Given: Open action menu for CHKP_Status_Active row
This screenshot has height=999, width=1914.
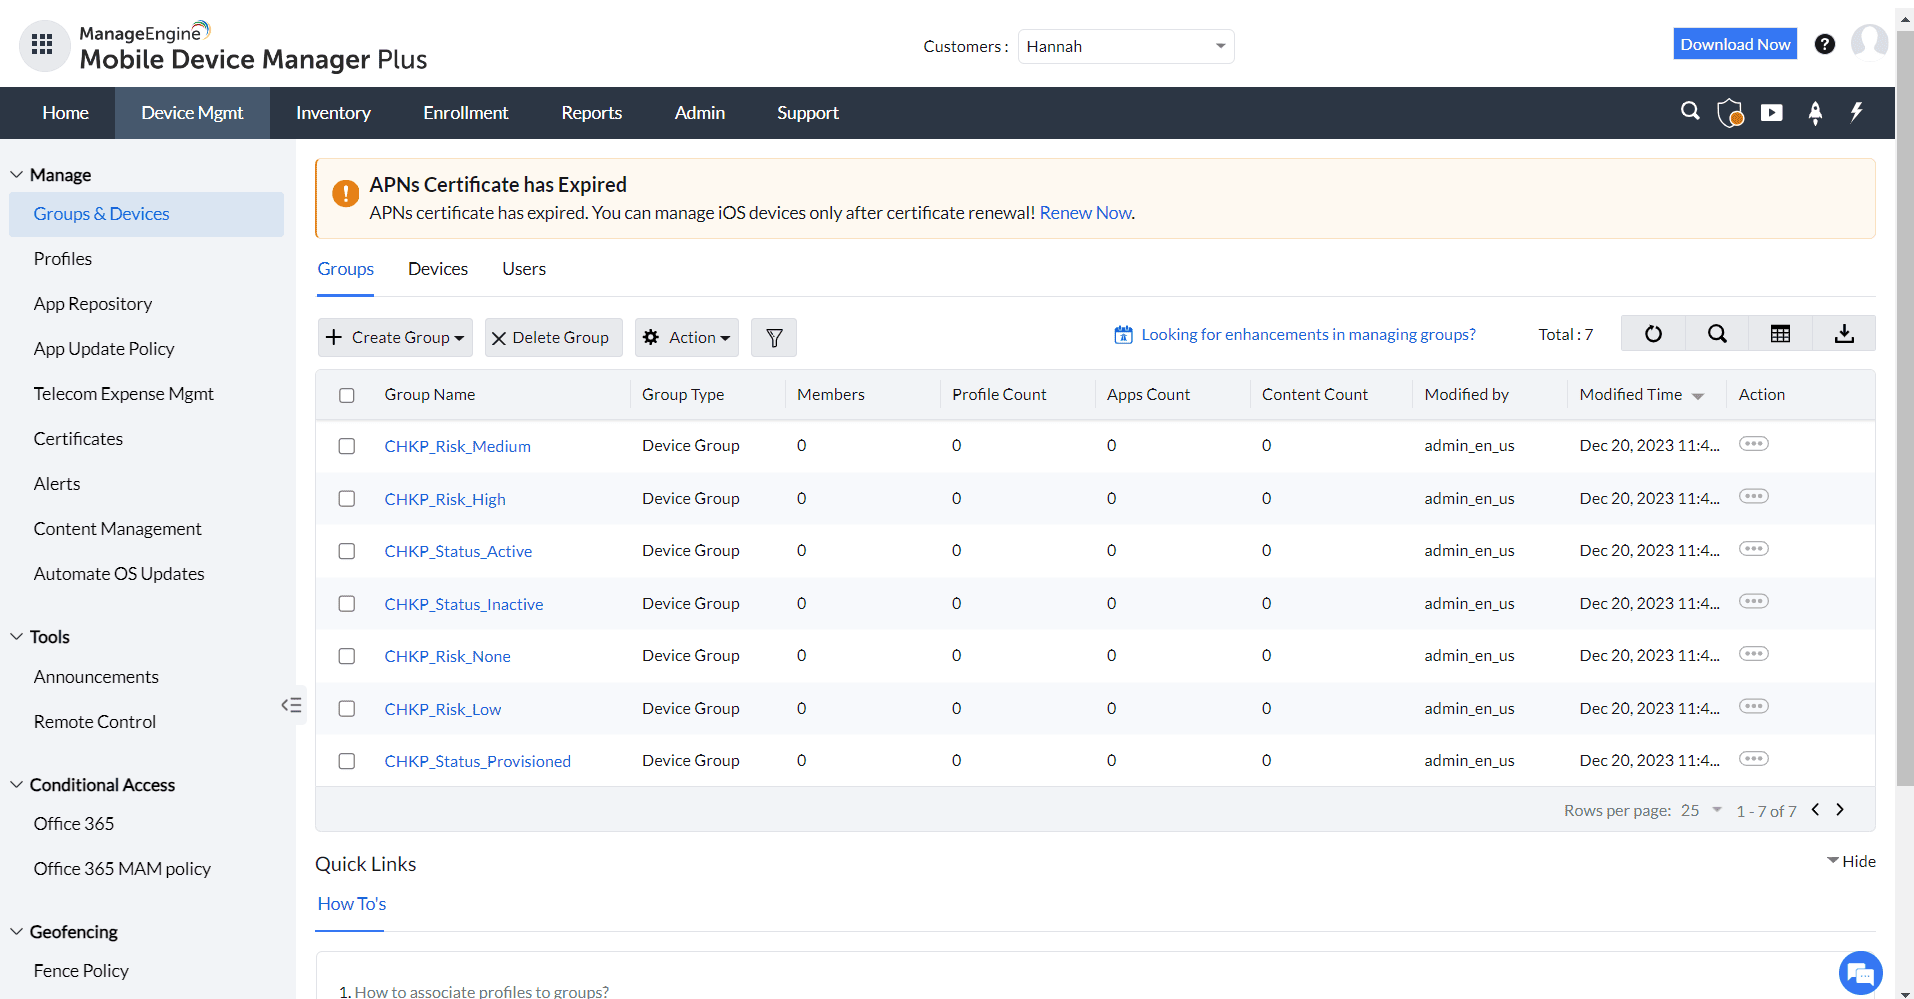Looking at the screenshot, I should point(1754,549).
